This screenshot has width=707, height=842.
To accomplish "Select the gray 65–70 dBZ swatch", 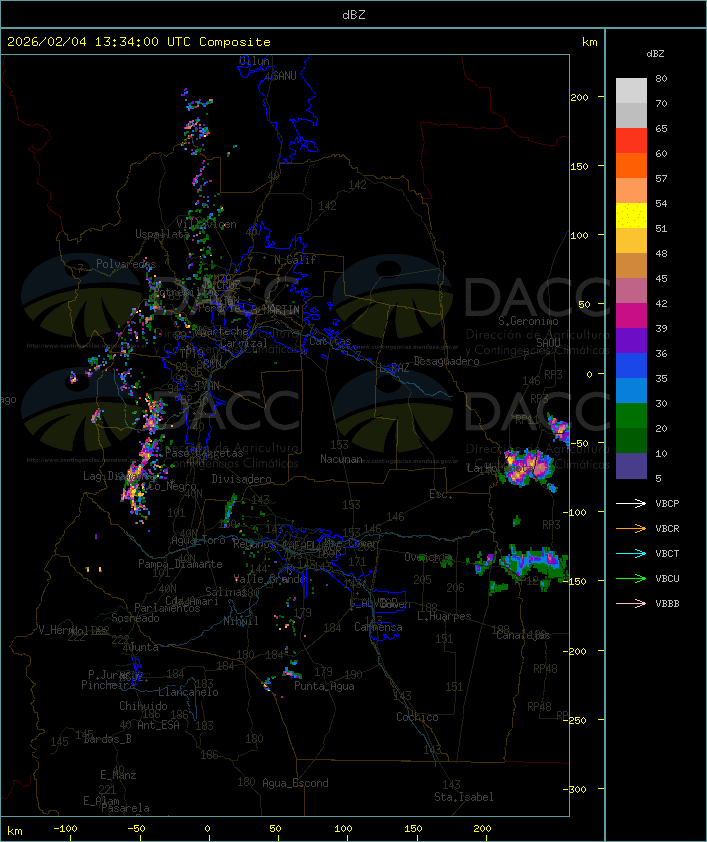I will 631,115.
